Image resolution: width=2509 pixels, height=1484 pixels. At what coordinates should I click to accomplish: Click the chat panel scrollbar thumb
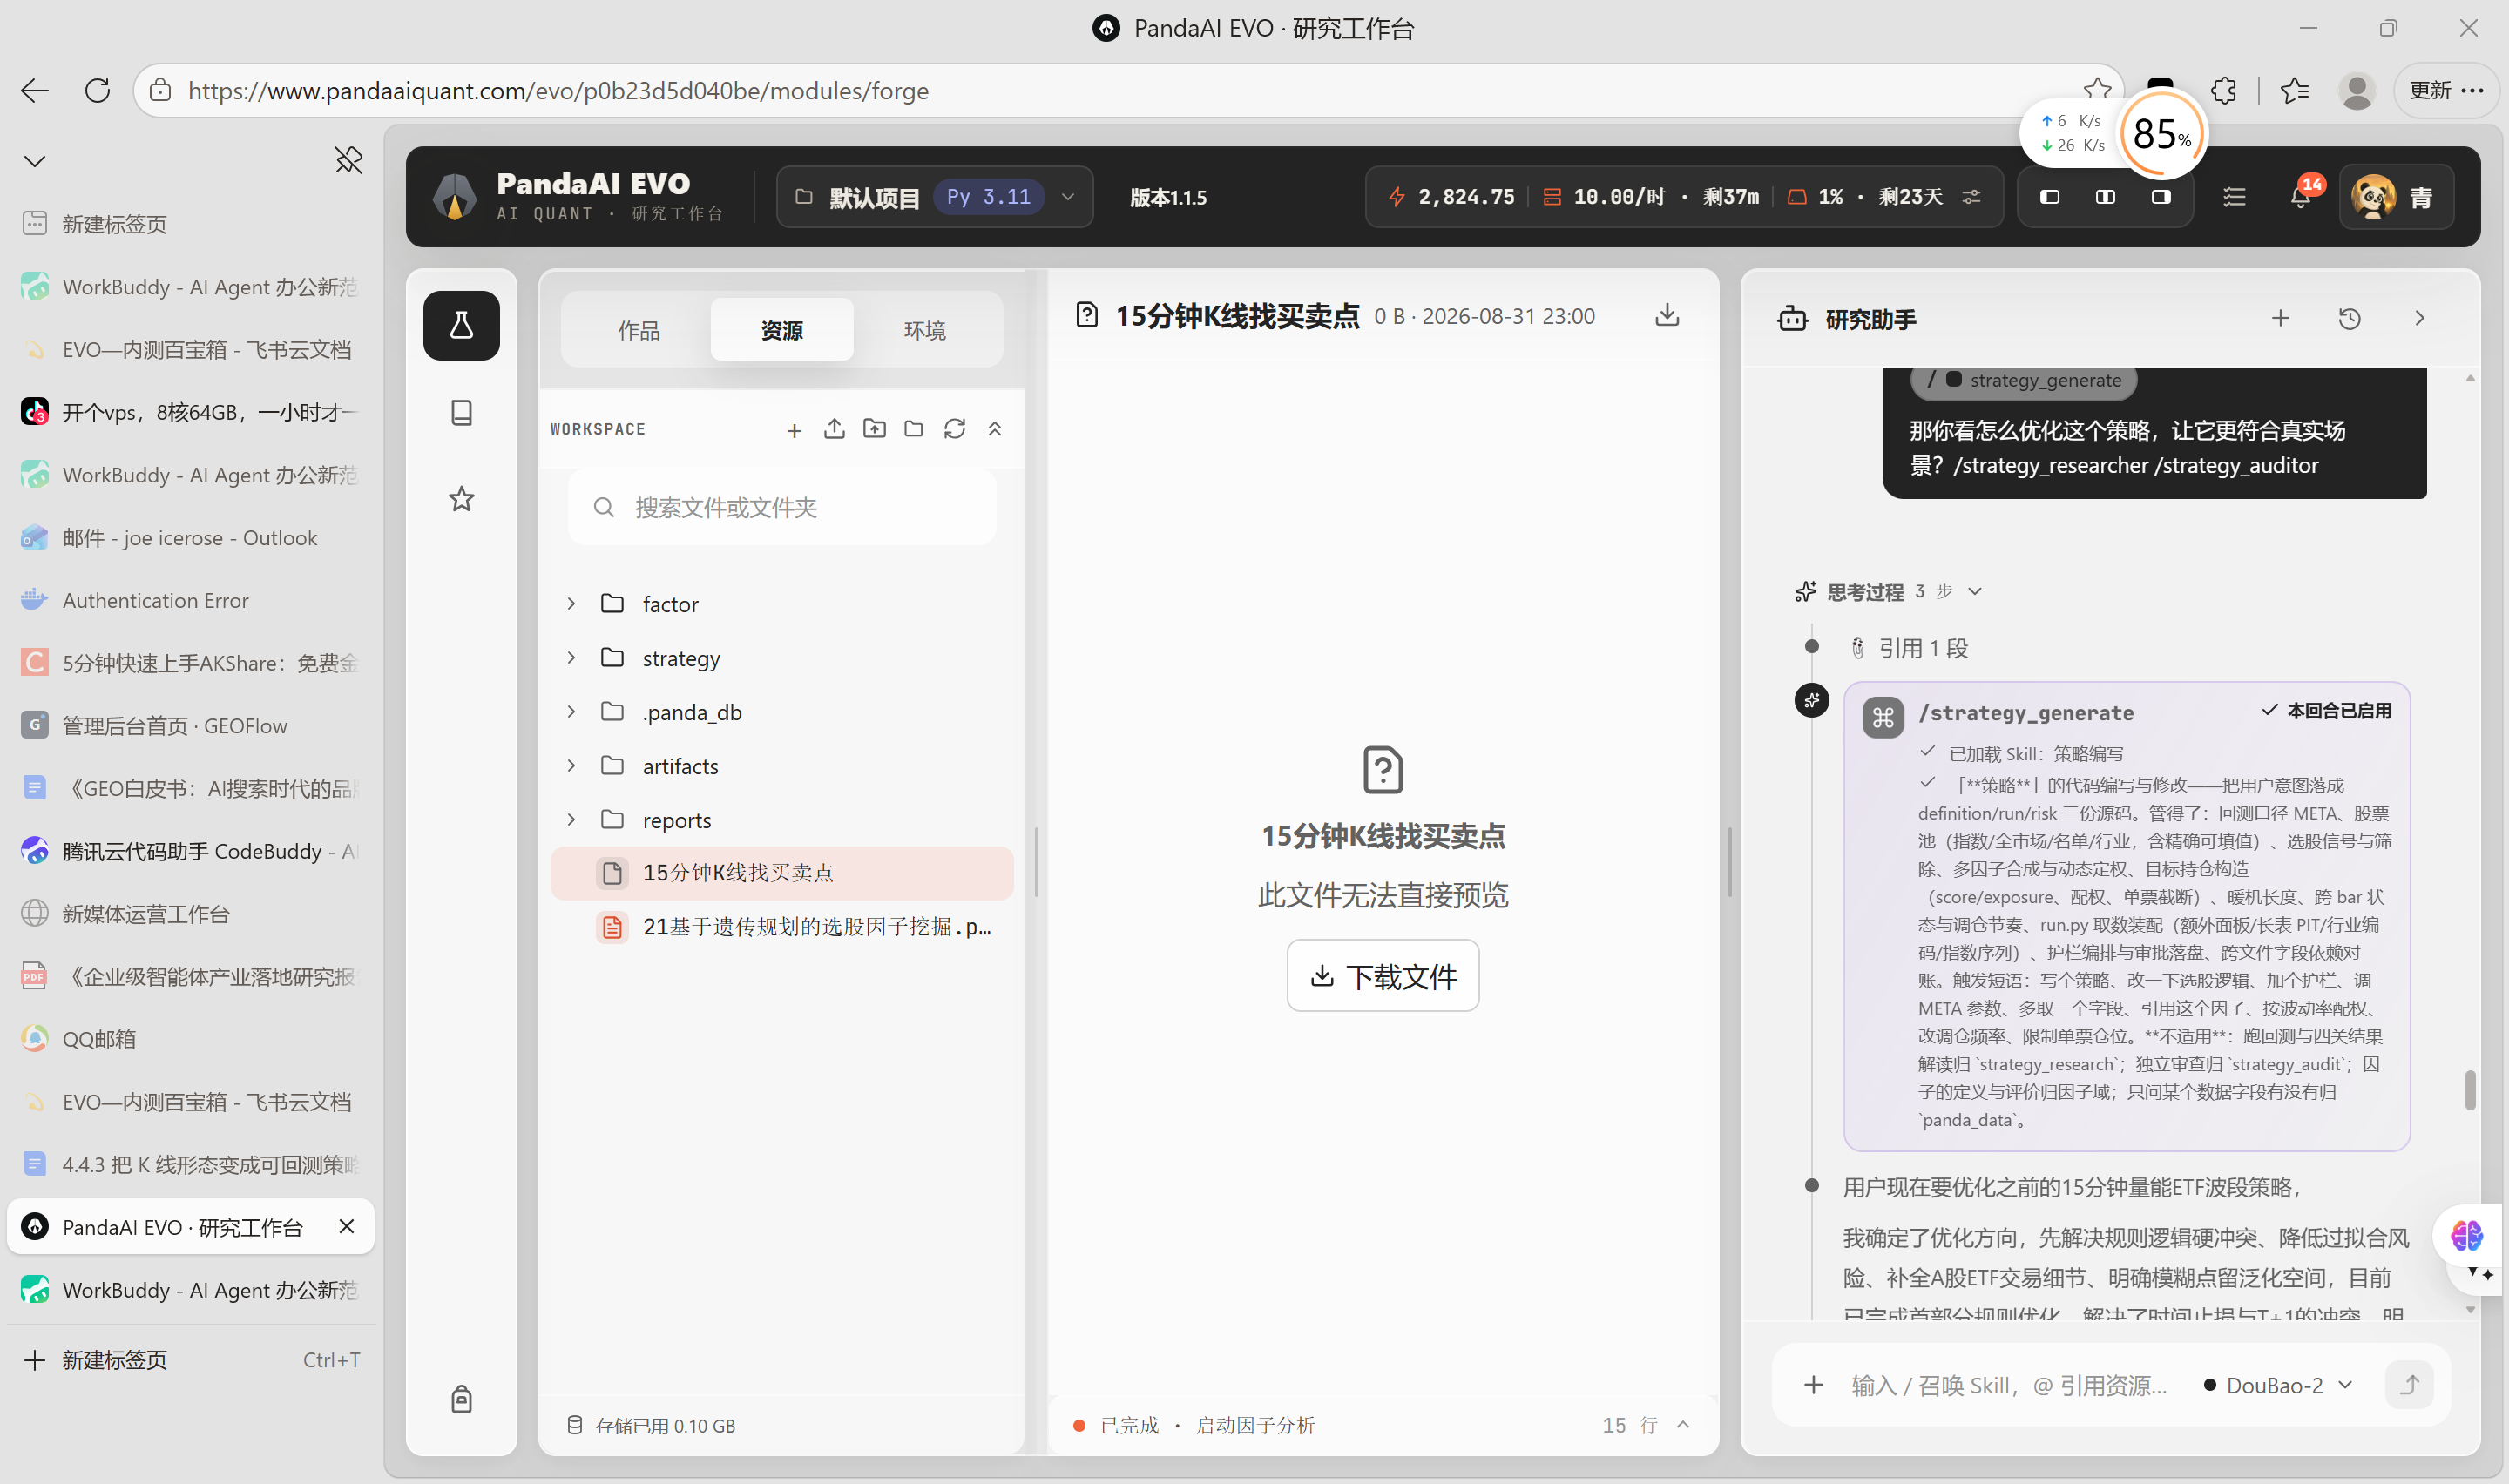coord(2469,1090)
